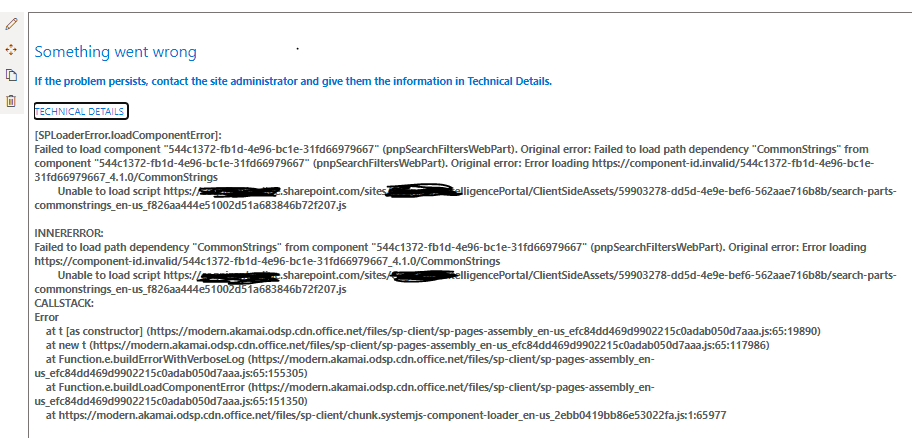912x438 pixels.
Task: Select the INNERERROR label
Action: (x=69, y=233)
